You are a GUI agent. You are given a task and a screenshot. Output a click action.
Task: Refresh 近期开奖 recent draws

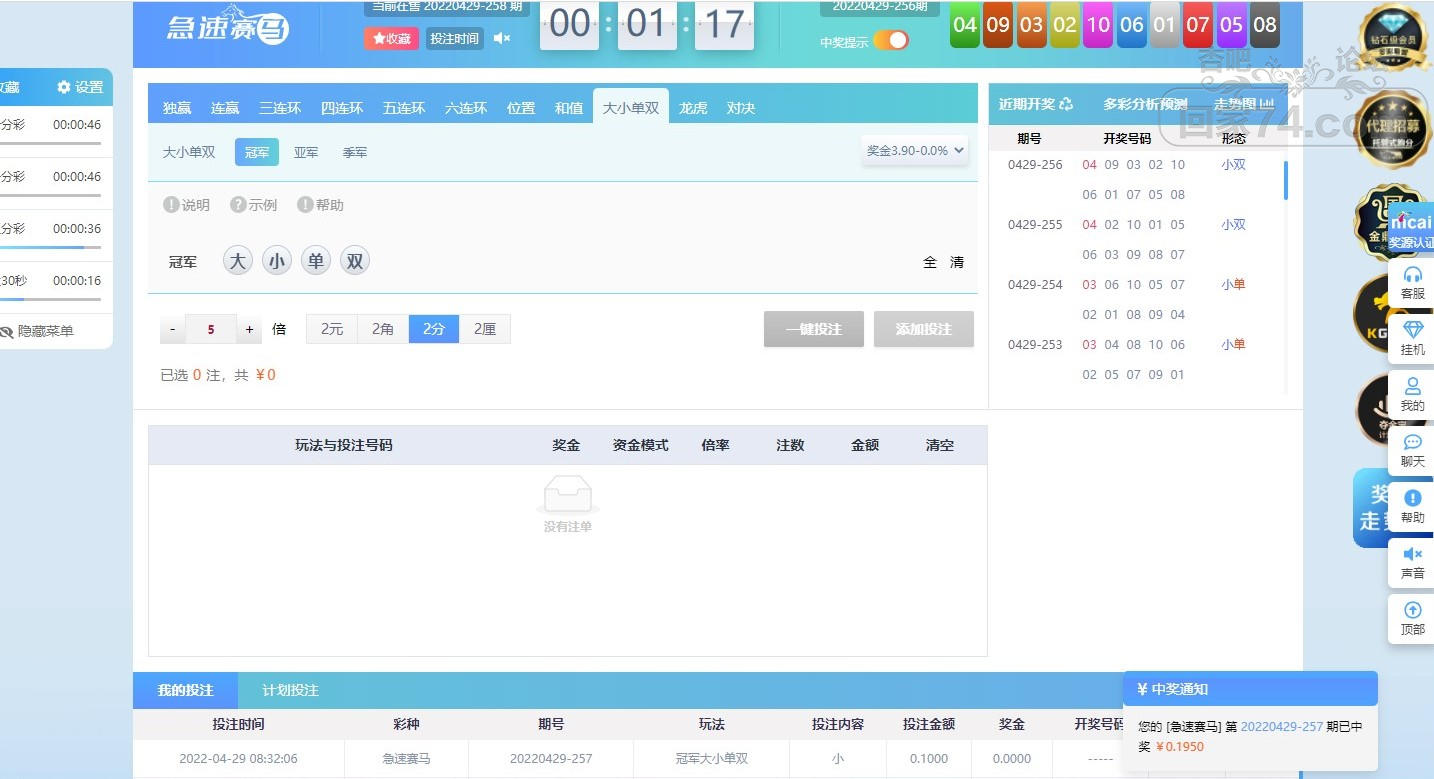click(x=1066, y=104)
